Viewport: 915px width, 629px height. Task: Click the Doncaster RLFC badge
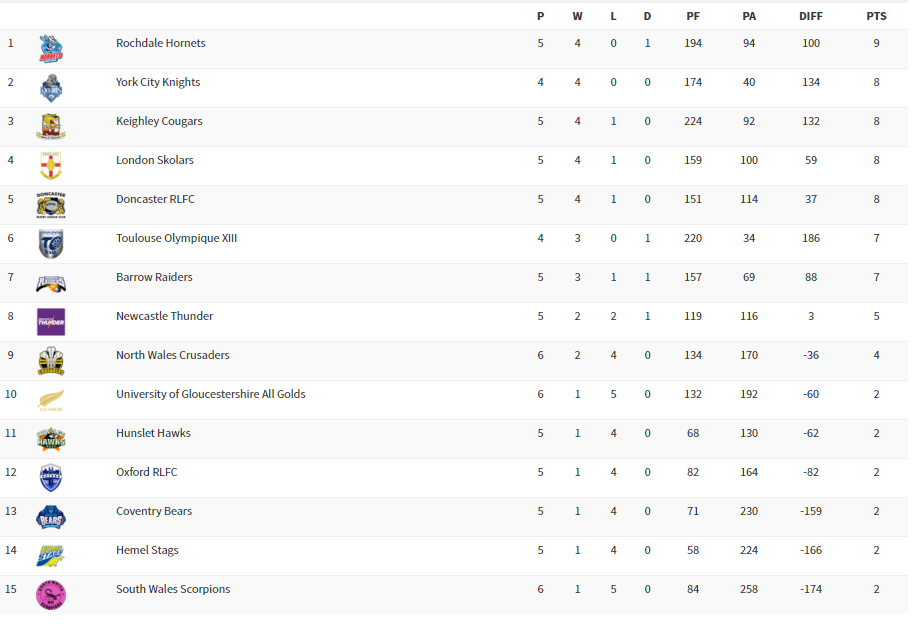(51, 205)
